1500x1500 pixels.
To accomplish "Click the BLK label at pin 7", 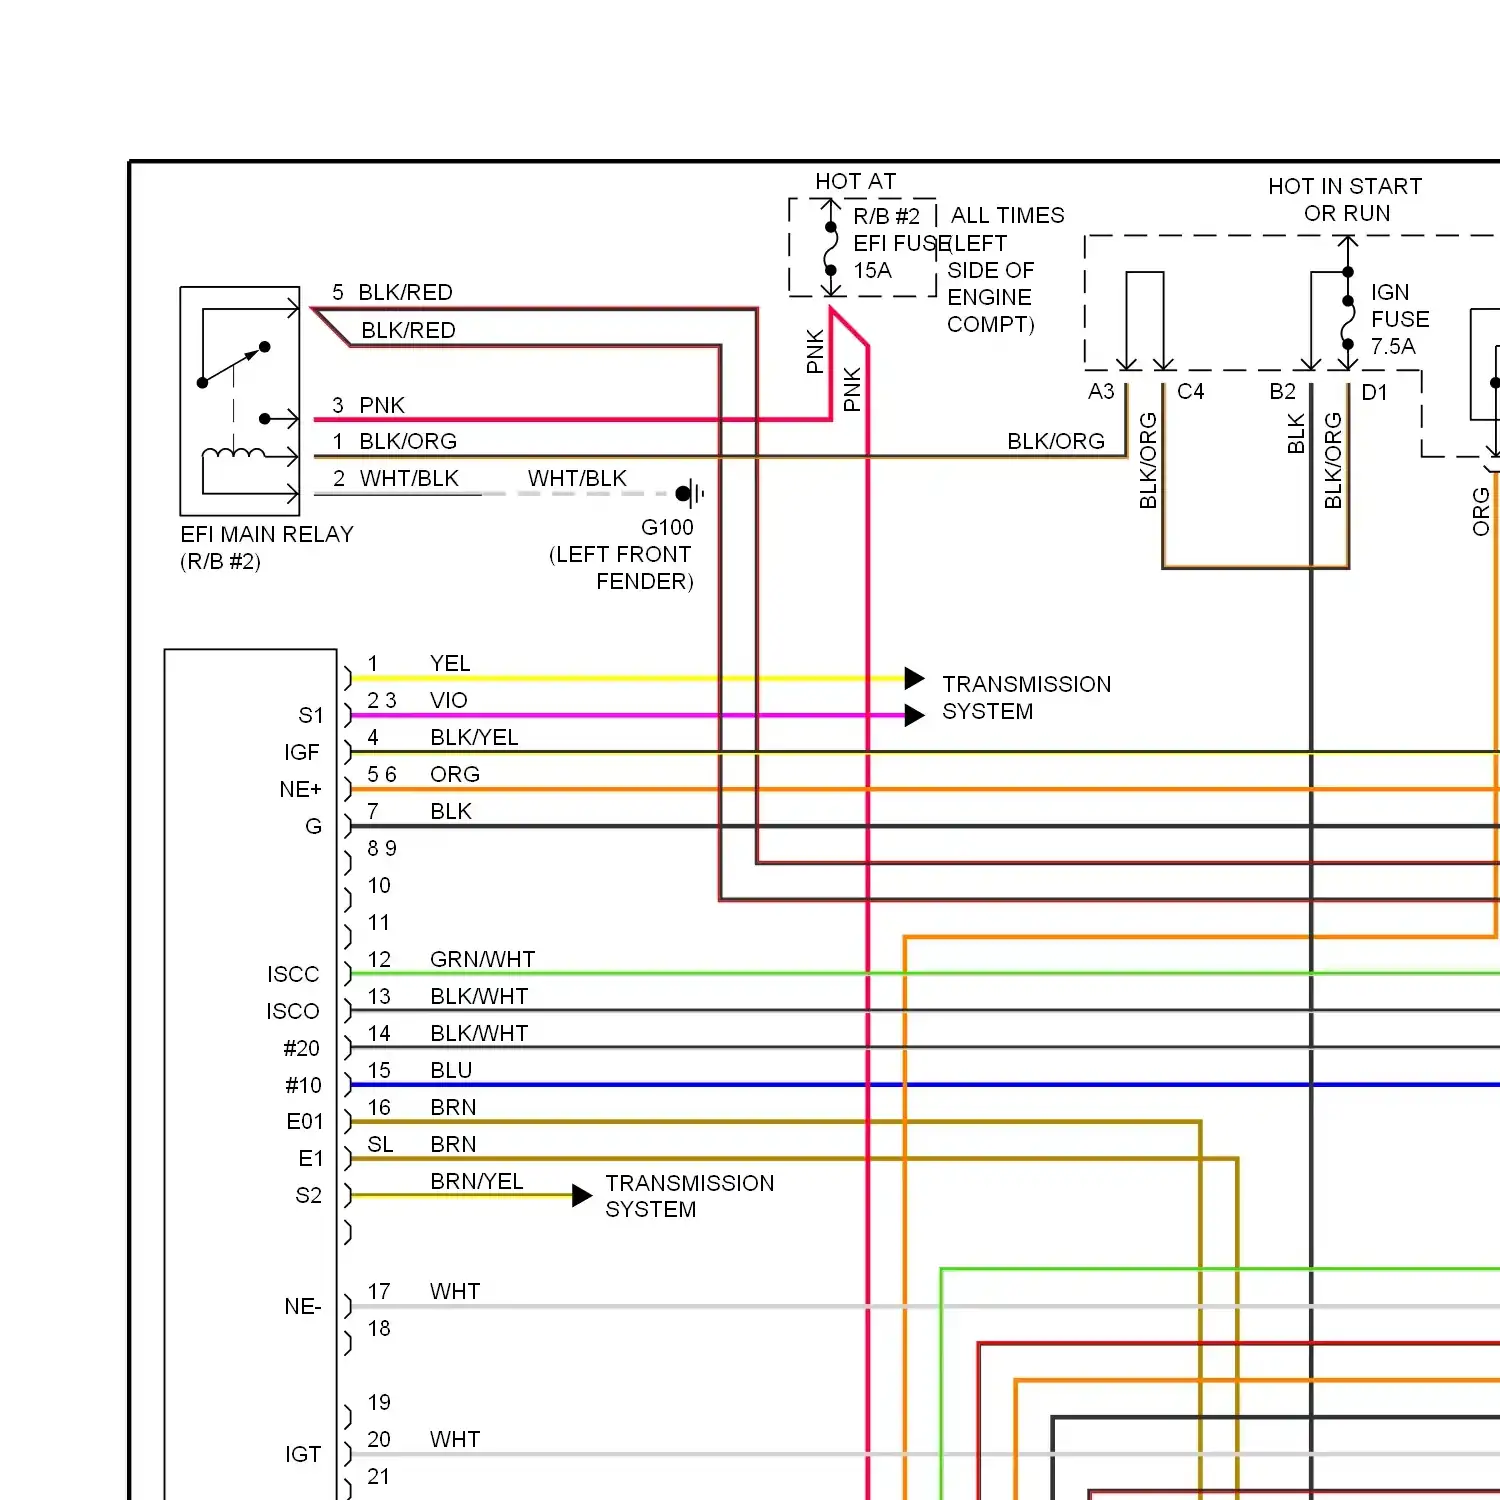I will tap(451, 811).
